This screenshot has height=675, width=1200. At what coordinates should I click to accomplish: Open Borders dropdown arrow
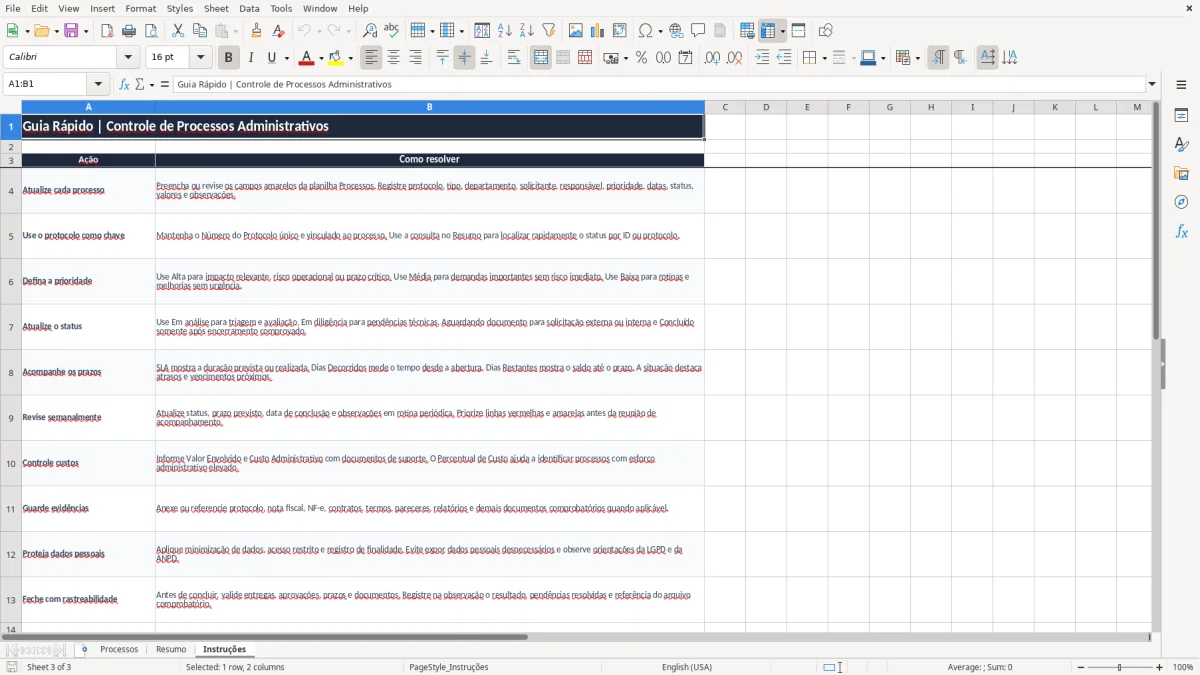coord(823,58)
